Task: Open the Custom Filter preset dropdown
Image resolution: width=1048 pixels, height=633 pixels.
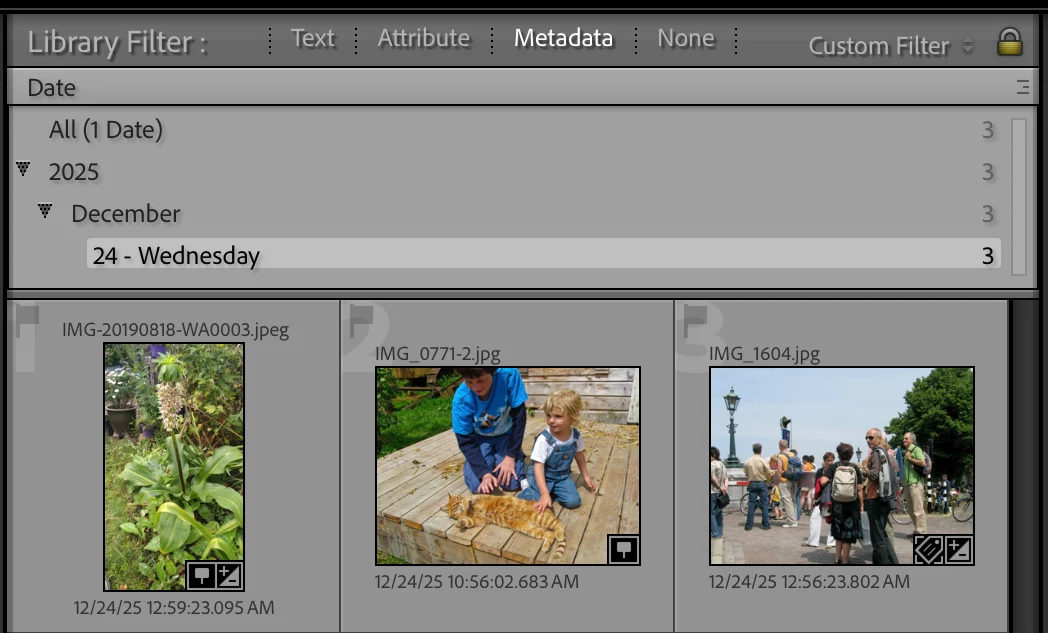Action: [891, 46]
